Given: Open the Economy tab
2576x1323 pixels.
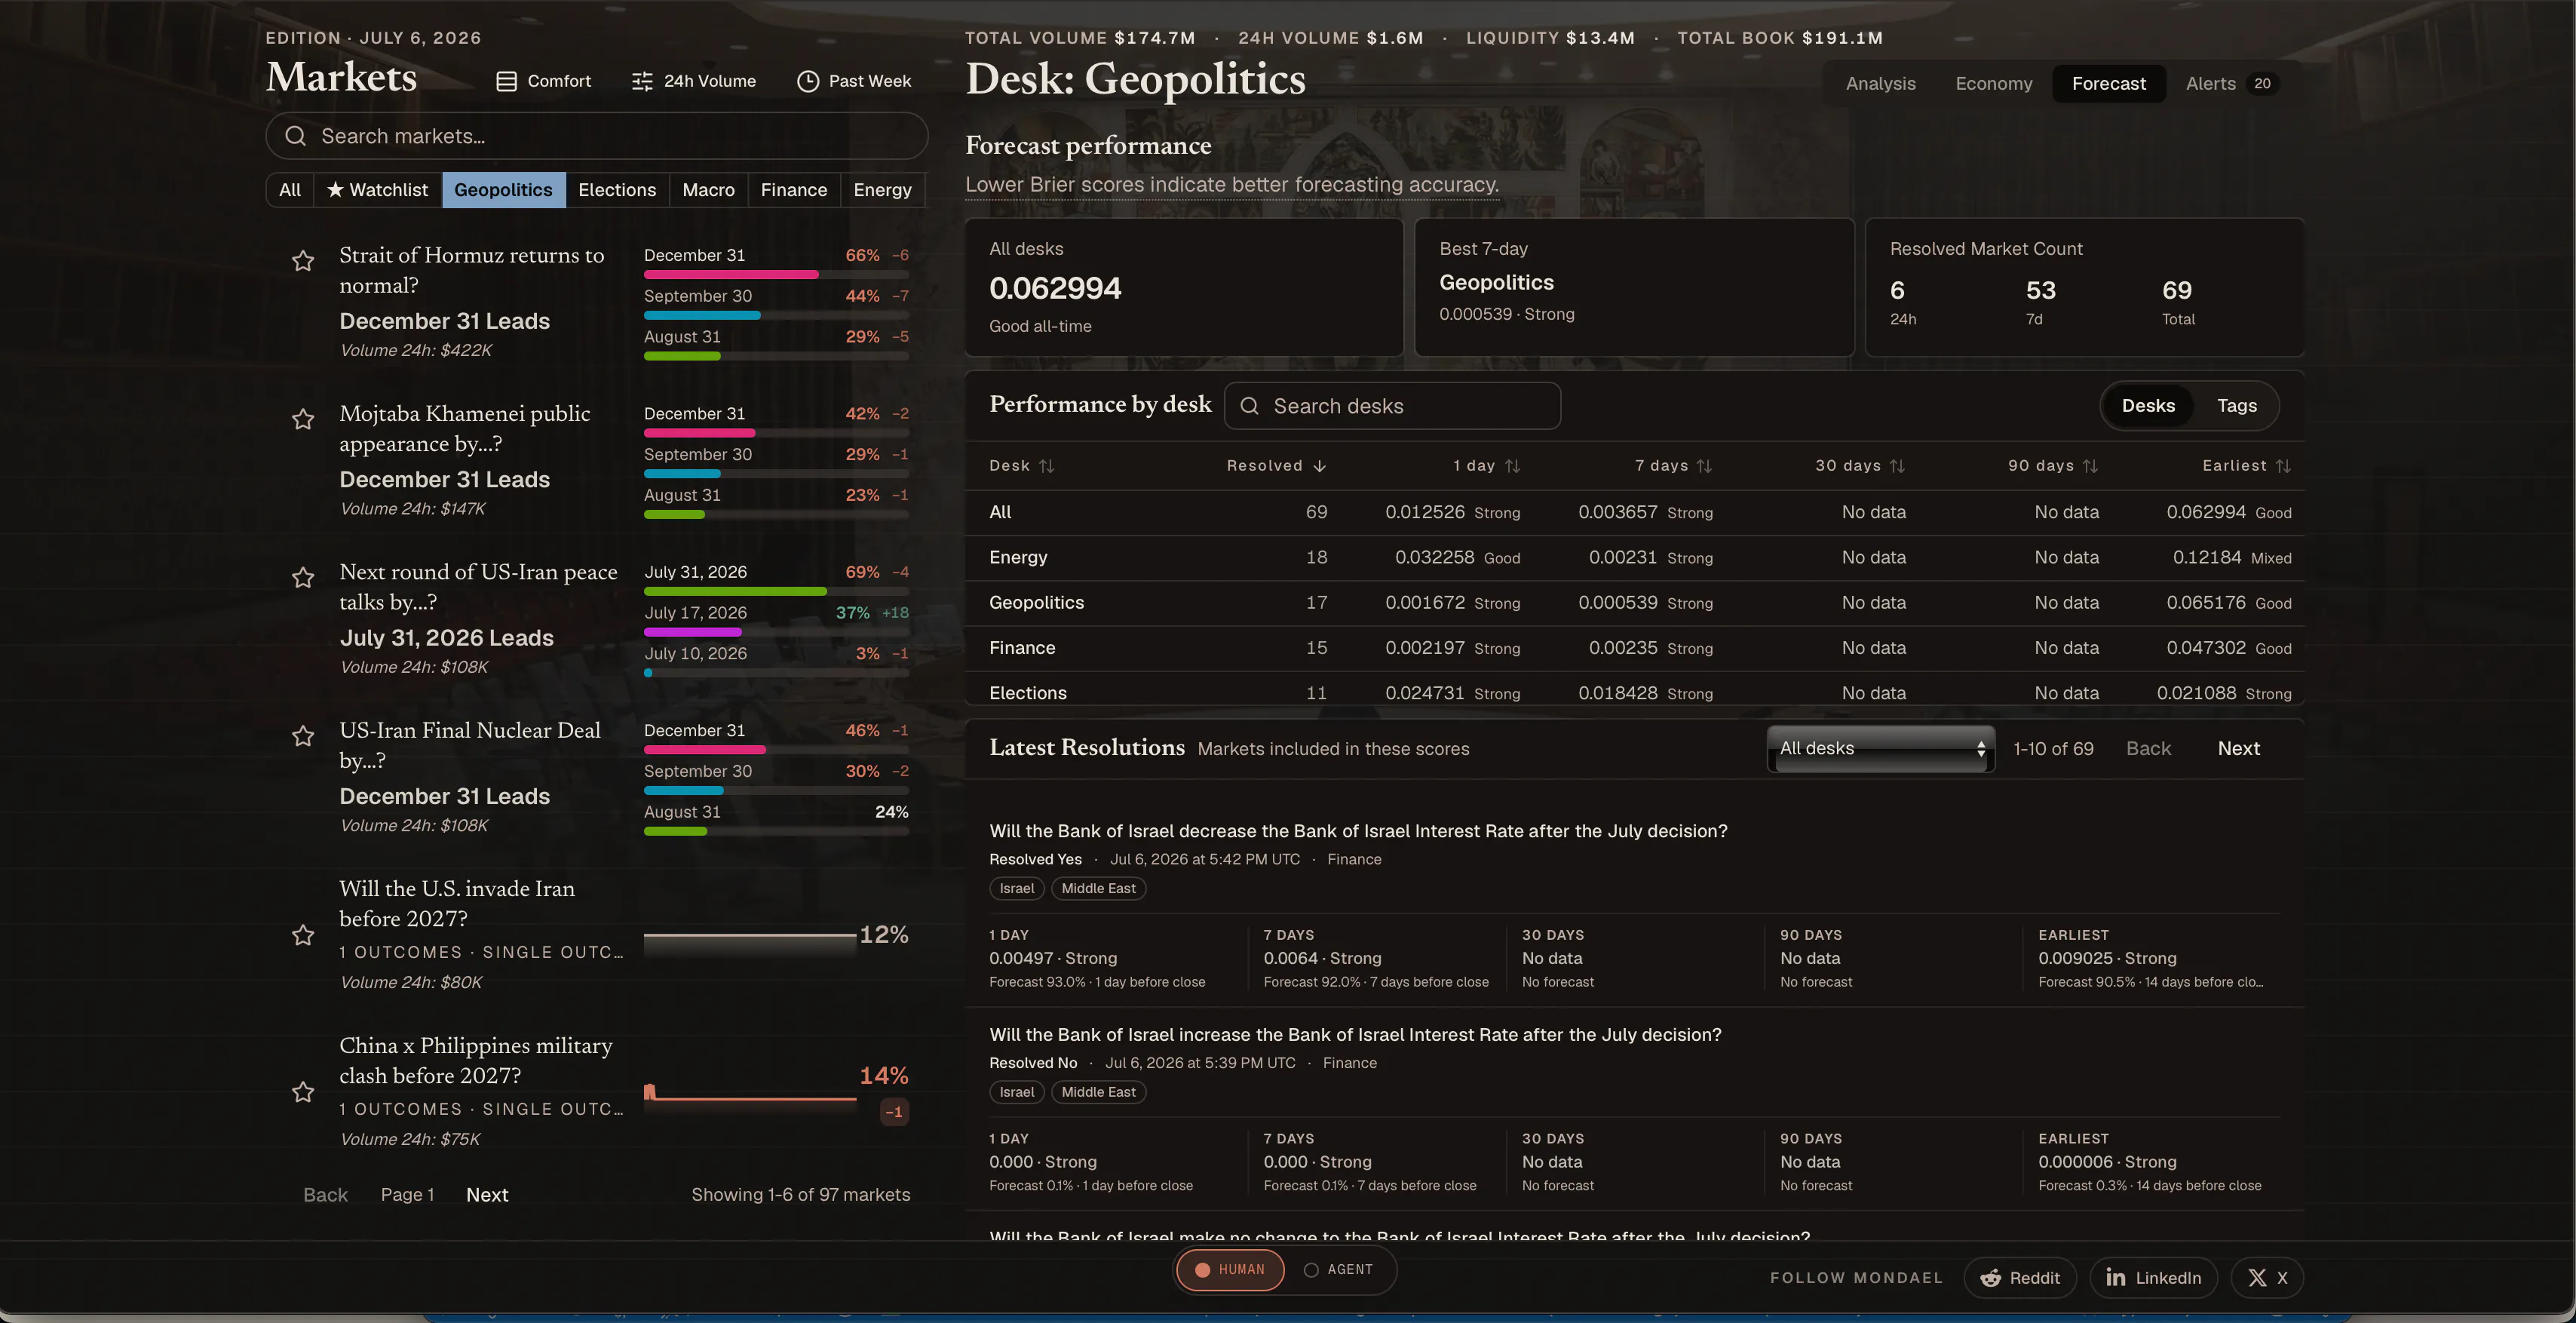Looking at the screenshot, I should tap(1994, 84).
